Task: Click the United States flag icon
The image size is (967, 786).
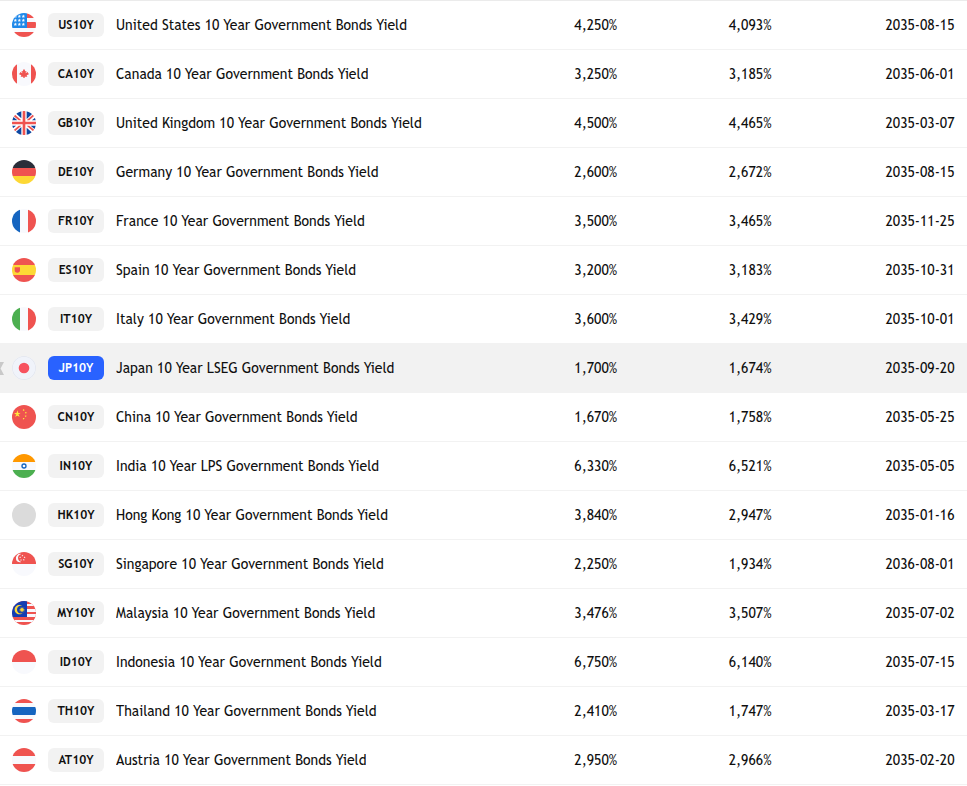Action: click(24, 25)
